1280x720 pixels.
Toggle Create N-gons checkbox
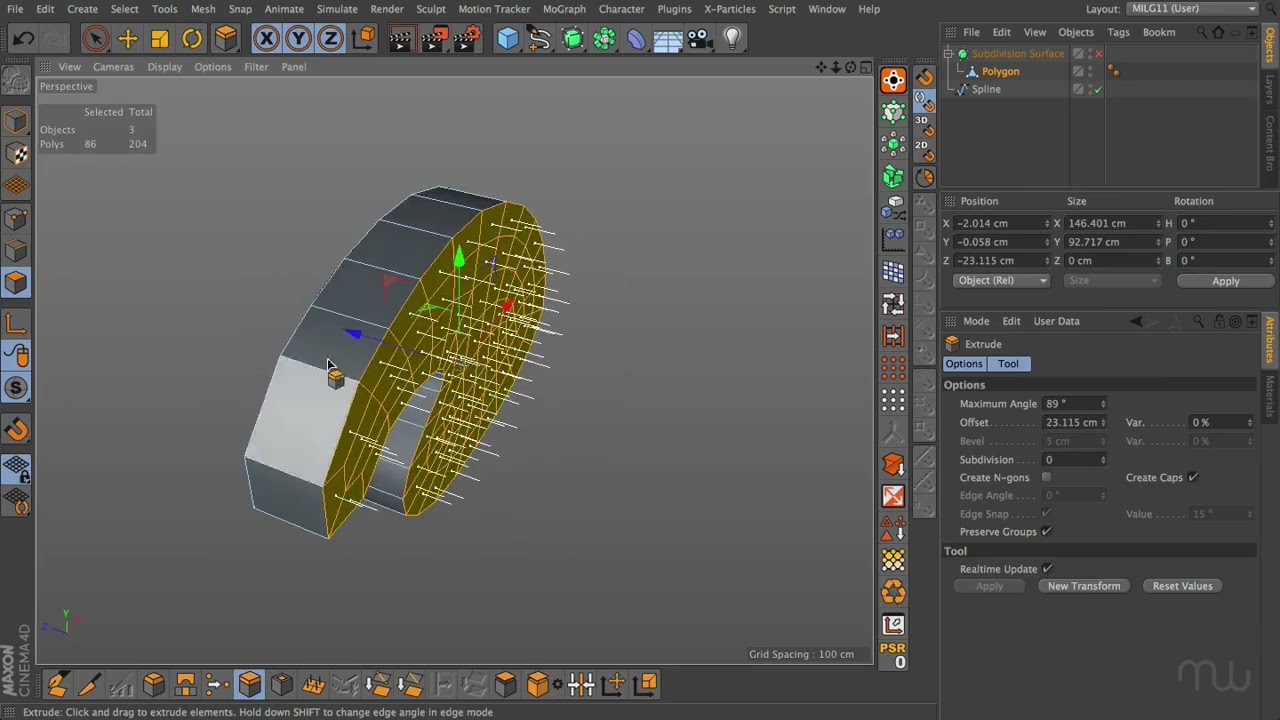pyautogui.click(x=1046, y=478)
